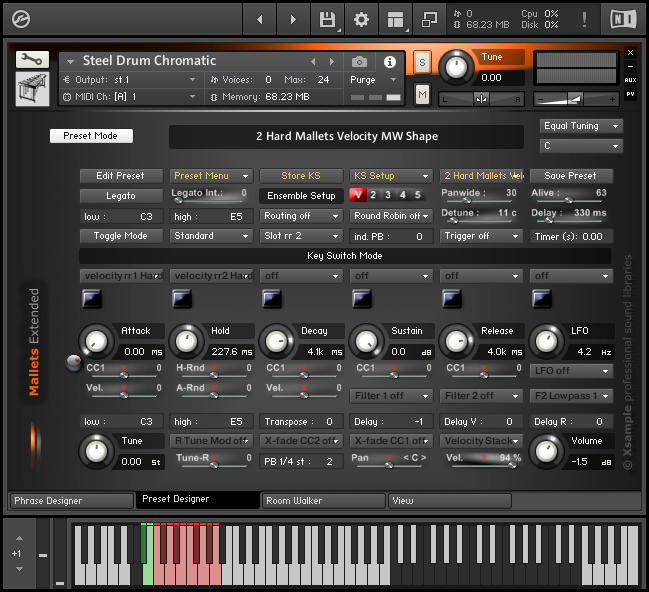Adjust the stereo pan L-R slider
Viewport: 649px width, 592px height.
tap(481, 99)
